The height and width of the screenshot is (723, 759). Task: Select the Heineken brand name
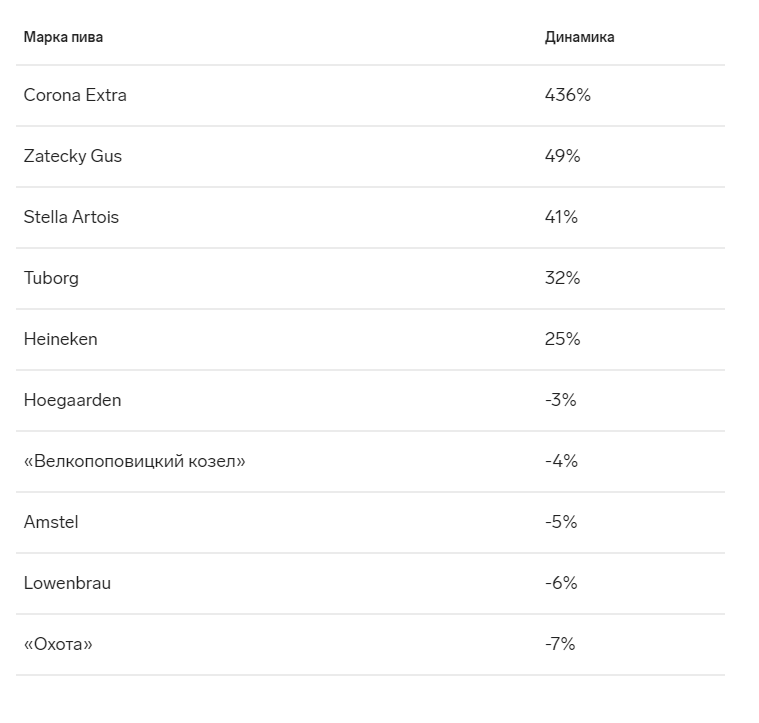61,339
